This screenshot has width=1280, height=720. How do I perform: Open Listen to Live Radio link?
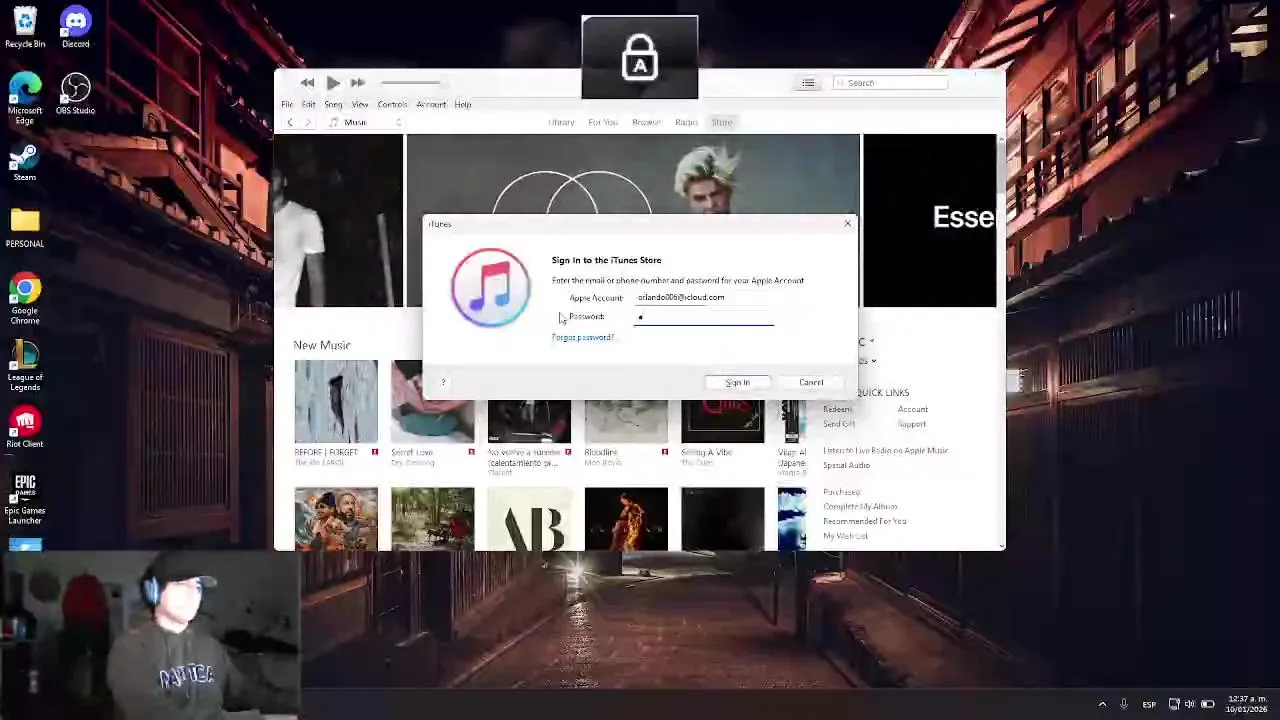point(886,450)
